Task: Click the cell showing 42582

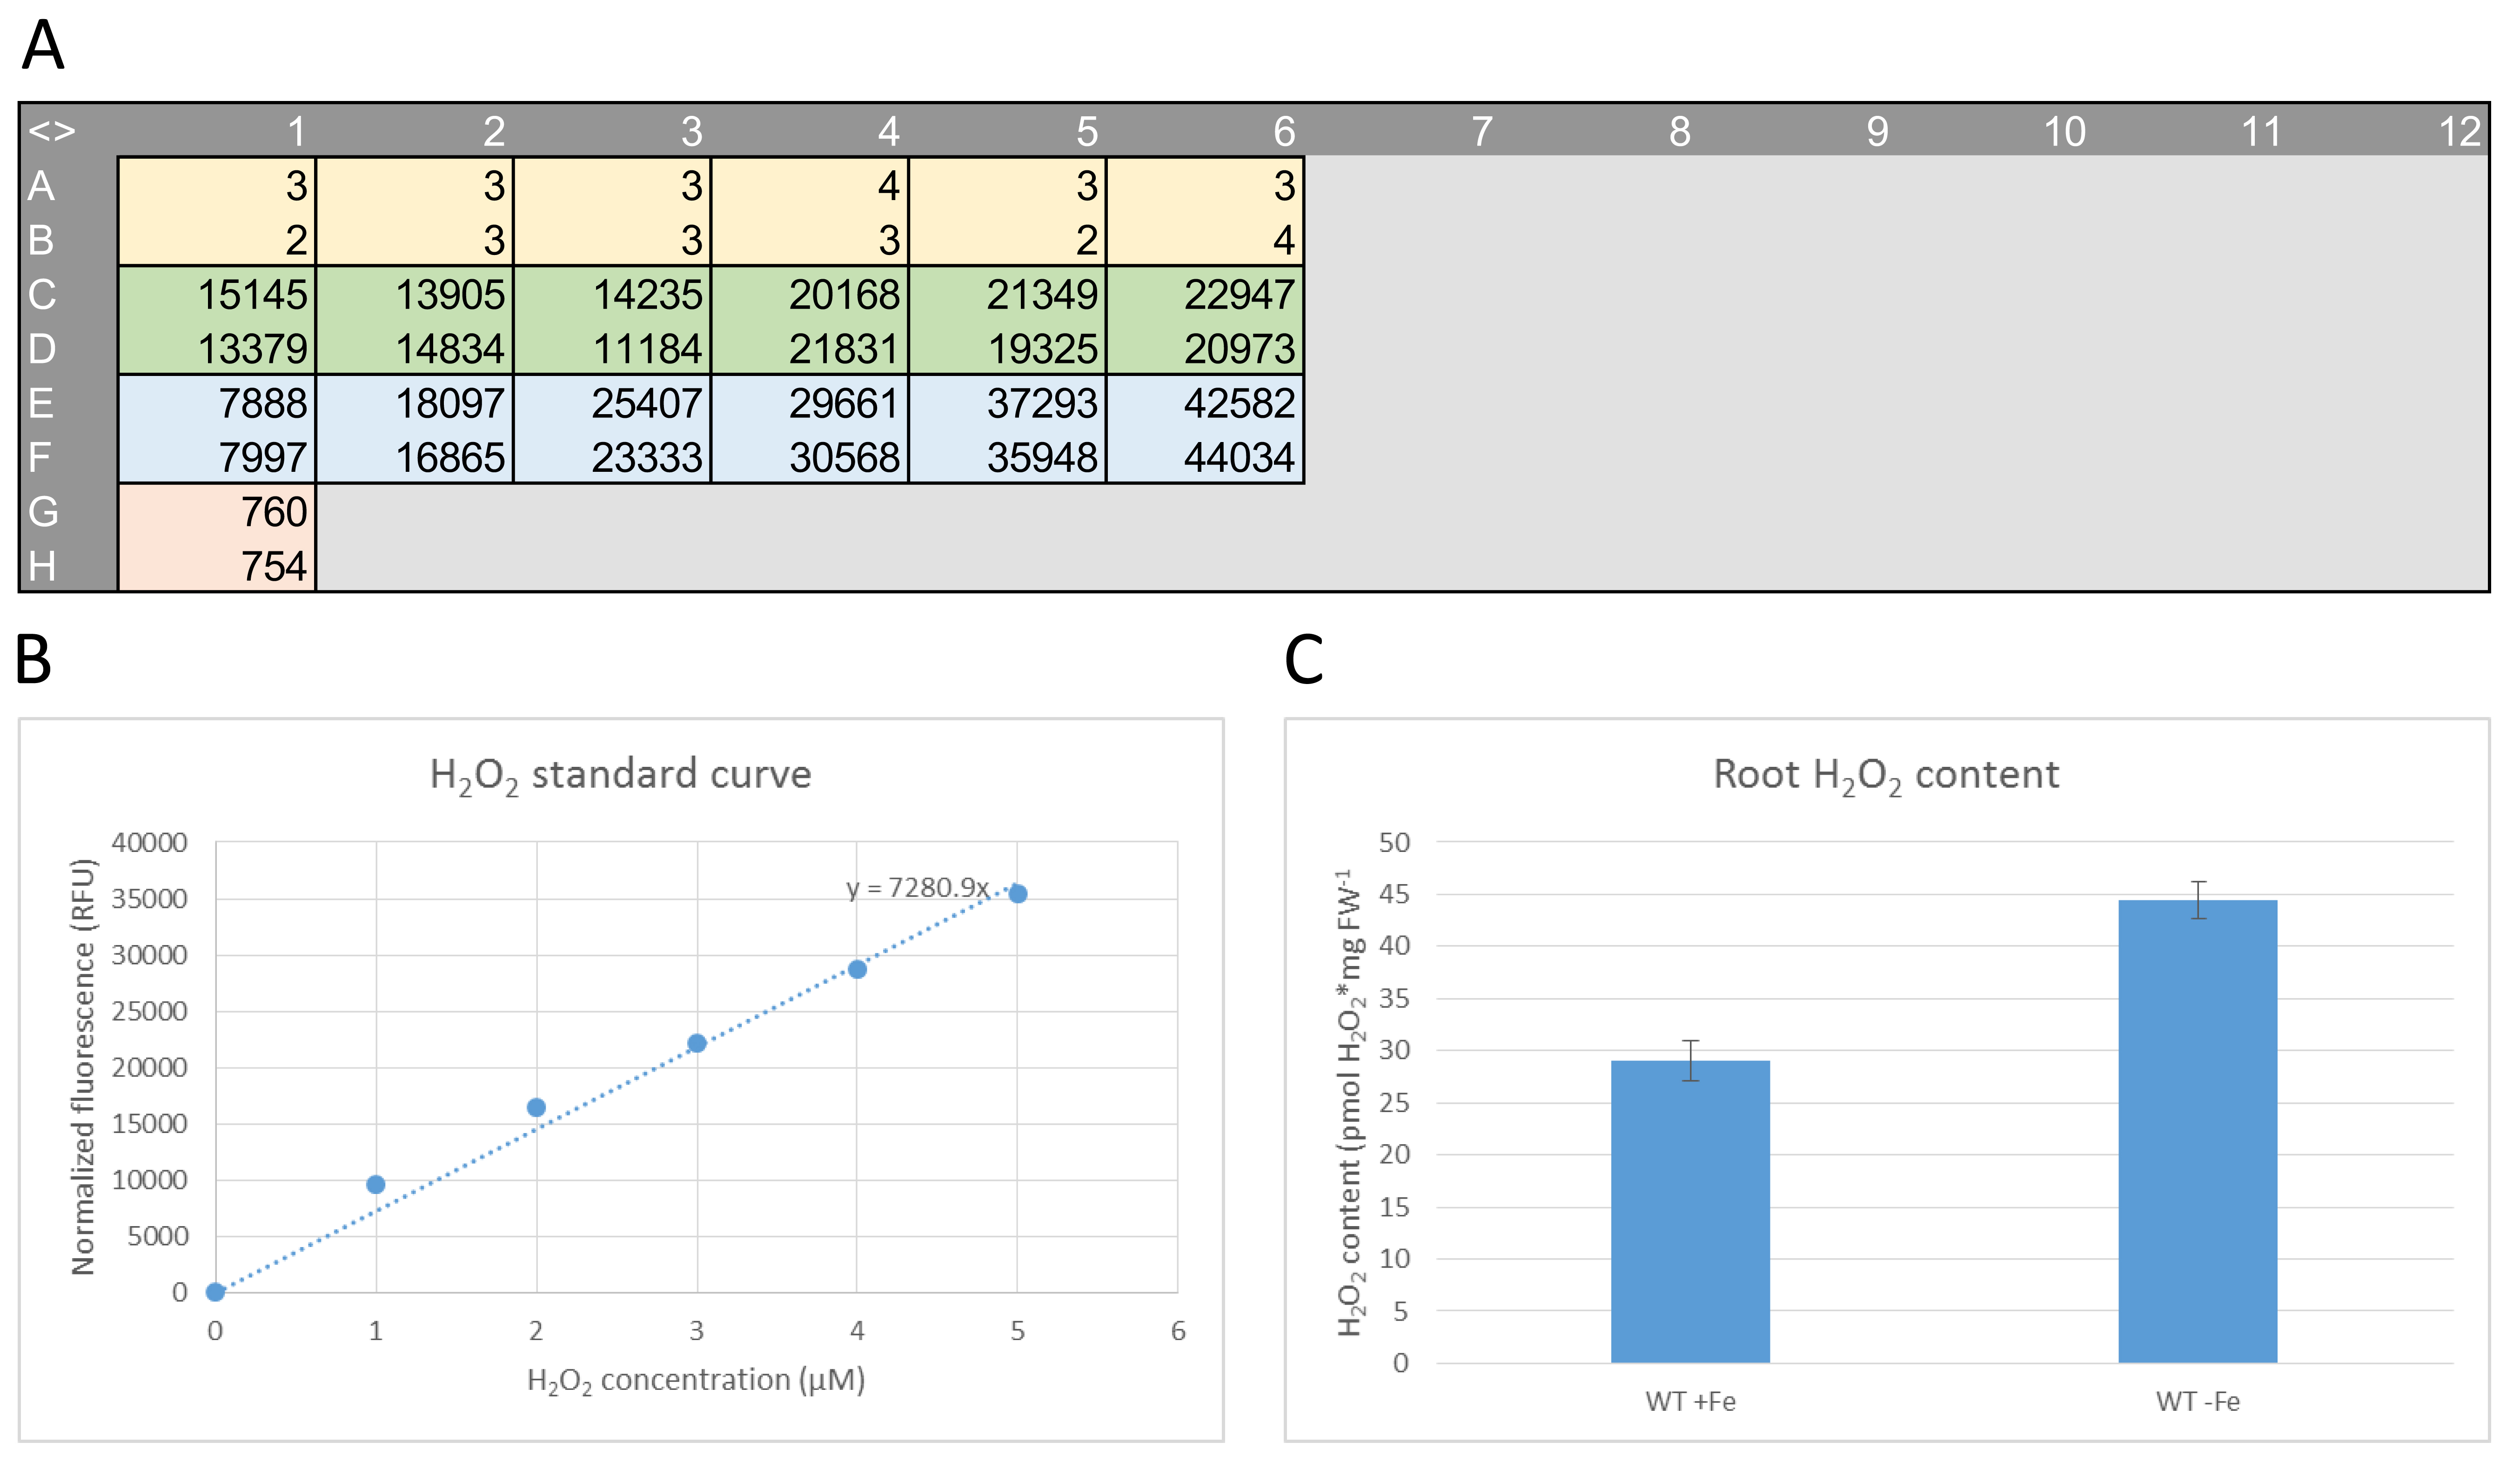Action: pyautogui.click(x=1205, y=403)
